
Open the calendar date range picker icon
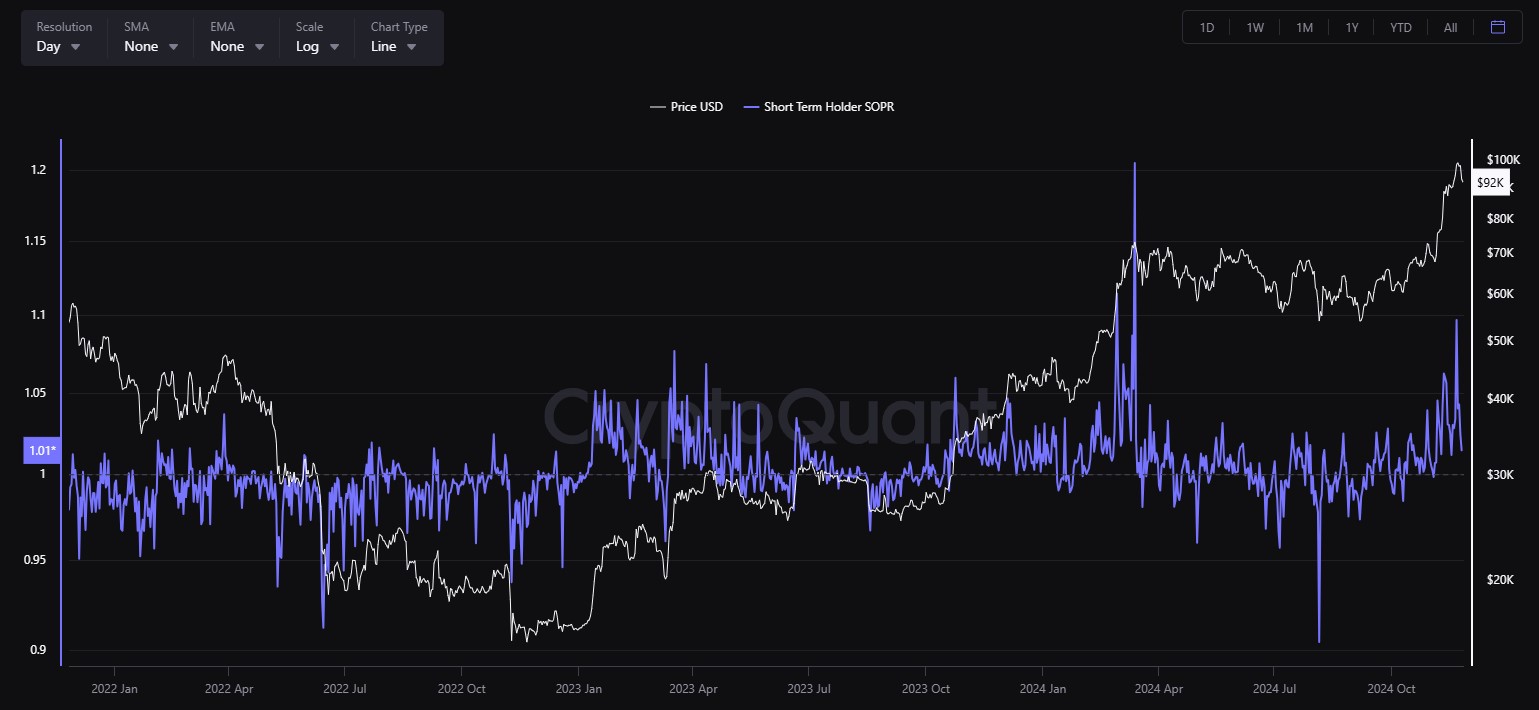[1497, 27]
